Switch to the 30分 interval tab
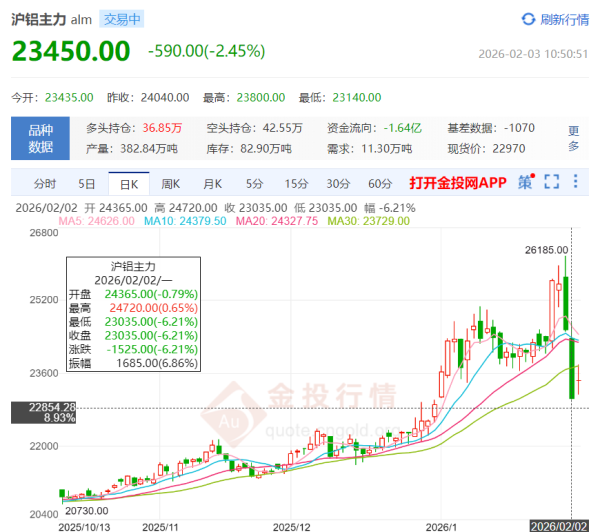Image resolution: width=600 pixels, height=532 pixels. (x=338, y=184)
